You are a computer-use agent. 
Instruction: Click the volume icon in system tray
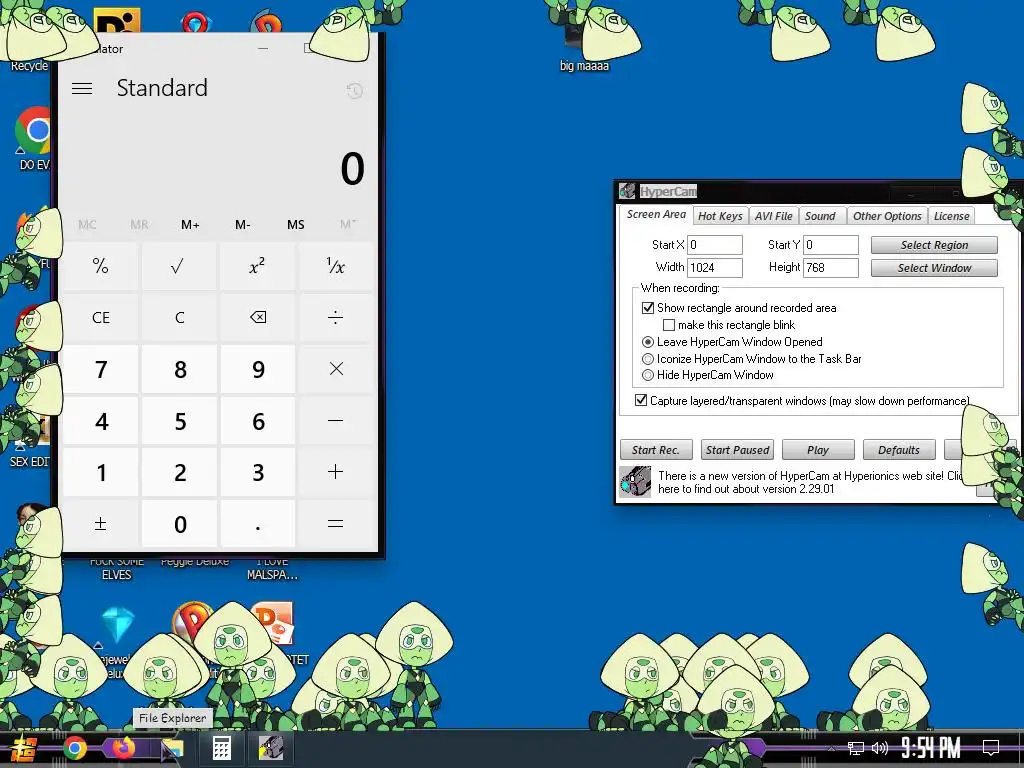point(880,748)
